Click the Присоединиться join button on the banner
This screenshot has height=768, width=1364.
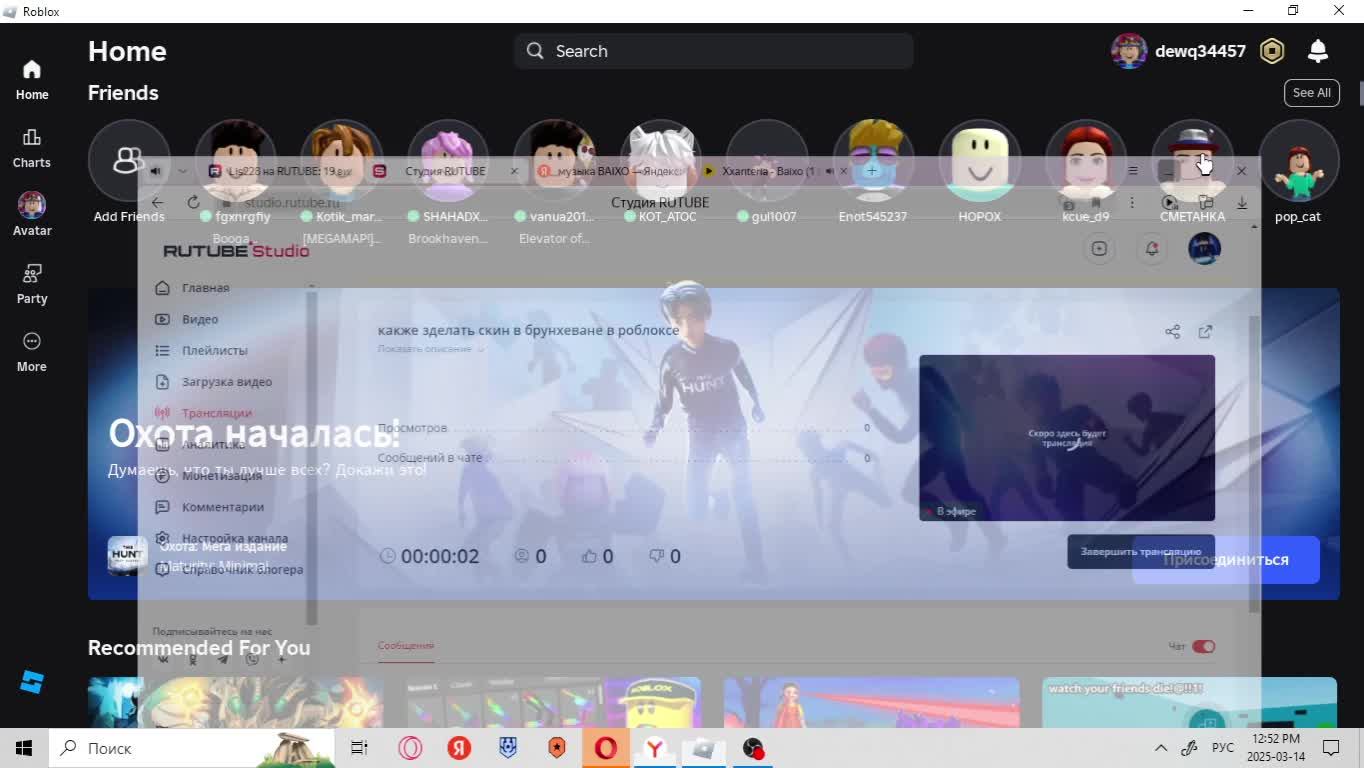[x=1226, y=560]
